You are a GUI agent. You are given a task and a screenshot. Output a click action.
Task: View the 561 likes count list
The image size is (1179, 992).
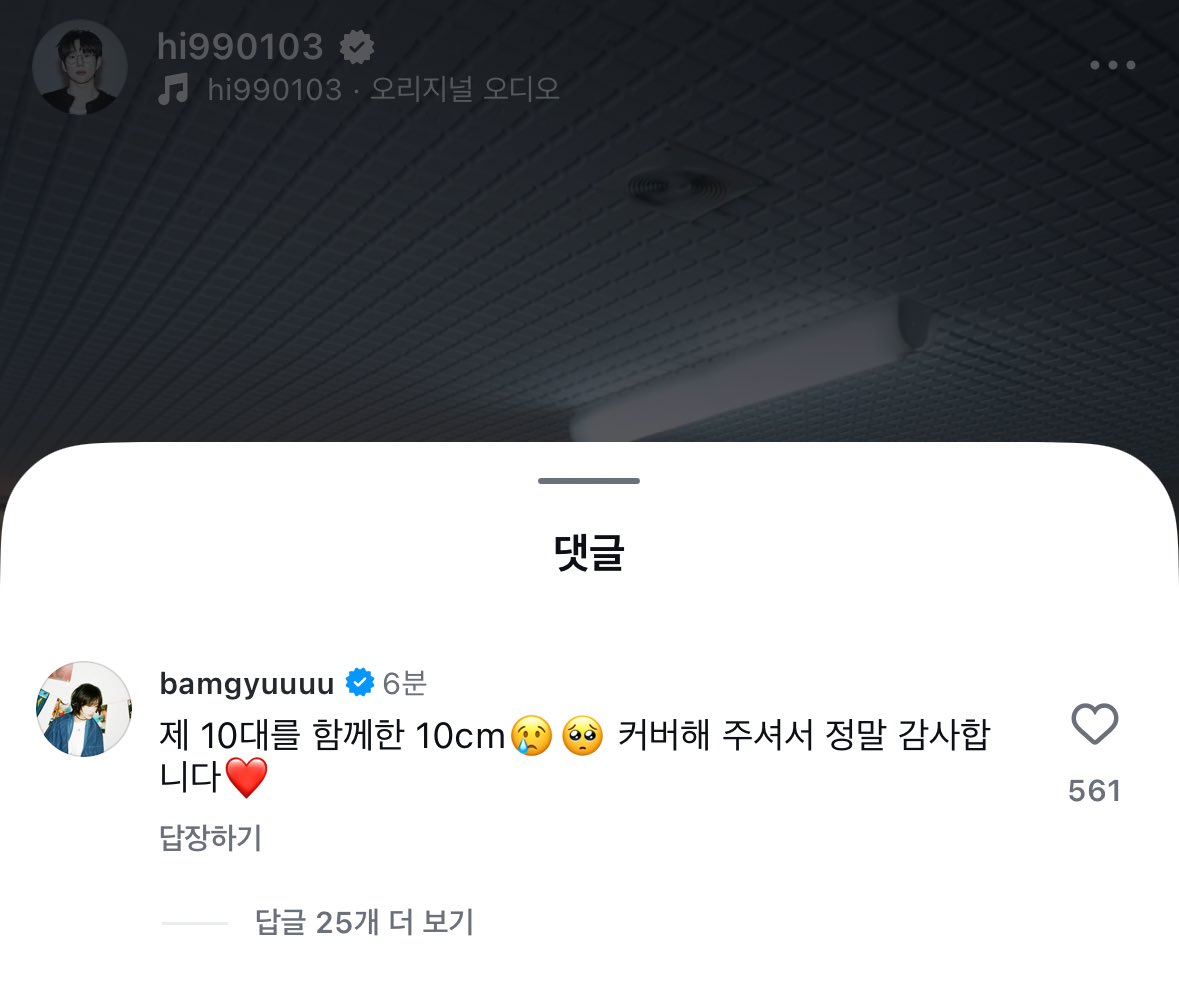pos(1095,790)
